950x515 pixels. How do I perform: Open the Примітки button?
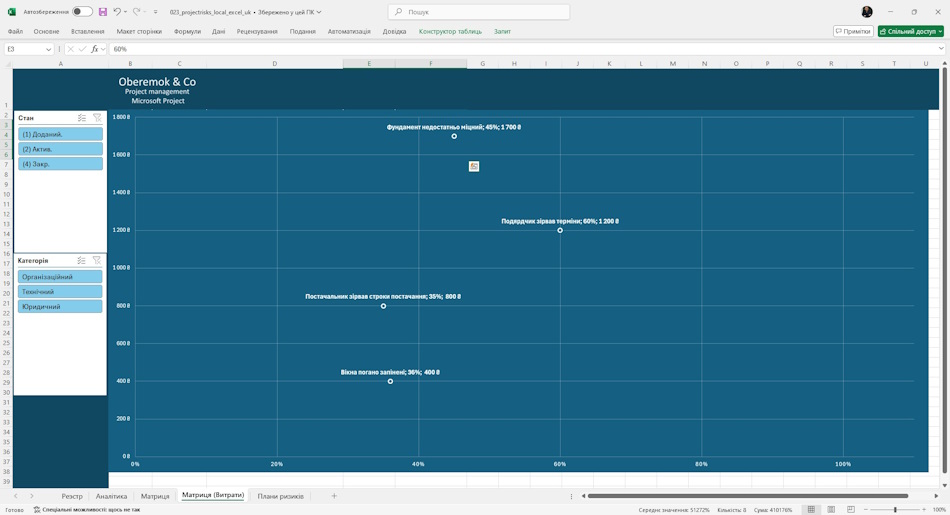[853, 31]
